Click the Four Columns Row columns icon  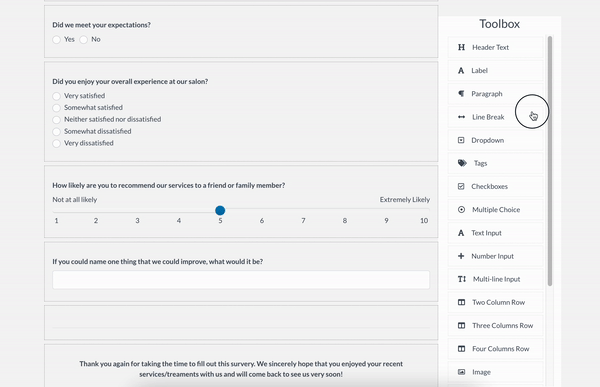[x=461, y=349]
